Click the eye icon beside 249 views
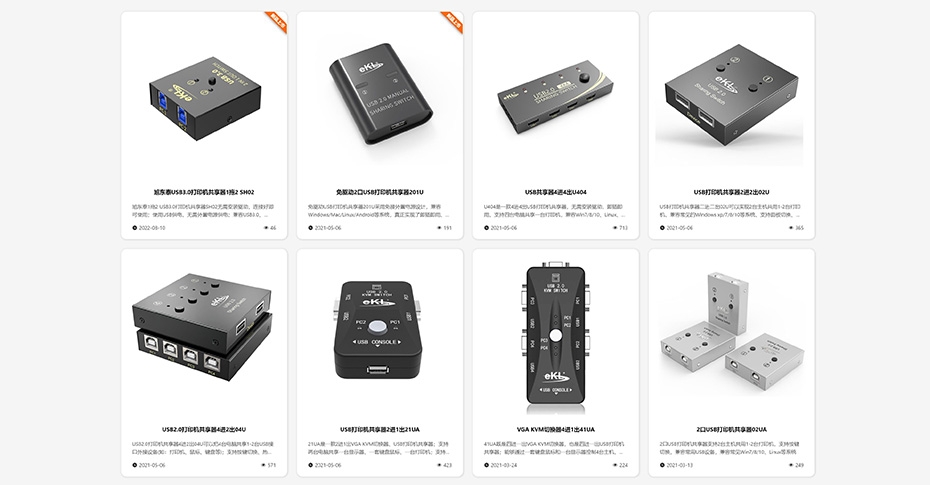 [791, 465]
